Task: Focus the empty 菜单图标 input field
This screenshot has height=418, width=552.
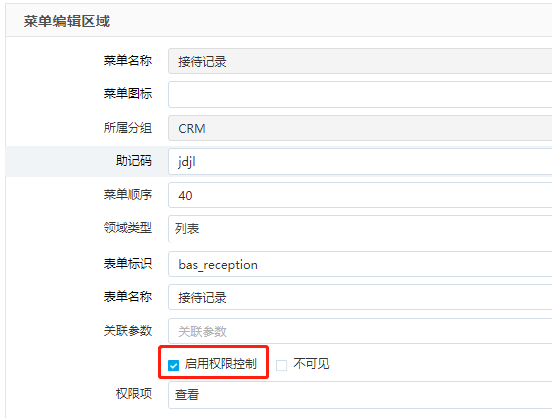Action: tap(360, 94)
